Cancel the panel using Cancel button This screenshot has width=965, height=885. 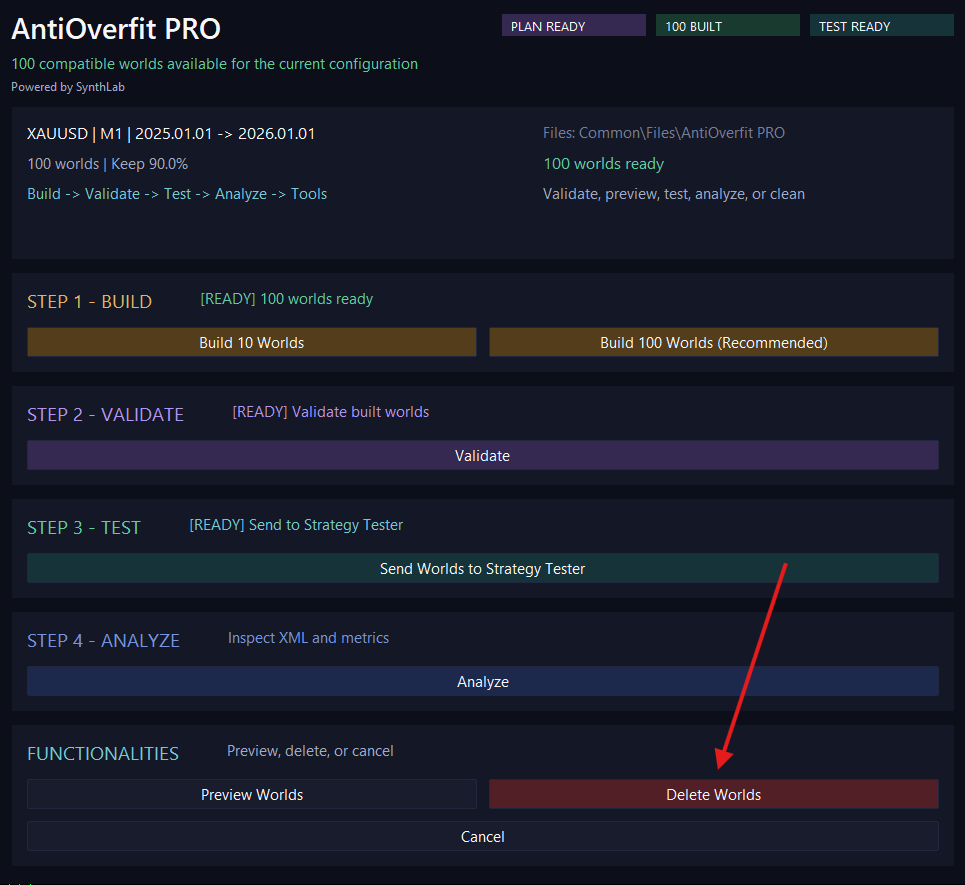click(482, 836)
